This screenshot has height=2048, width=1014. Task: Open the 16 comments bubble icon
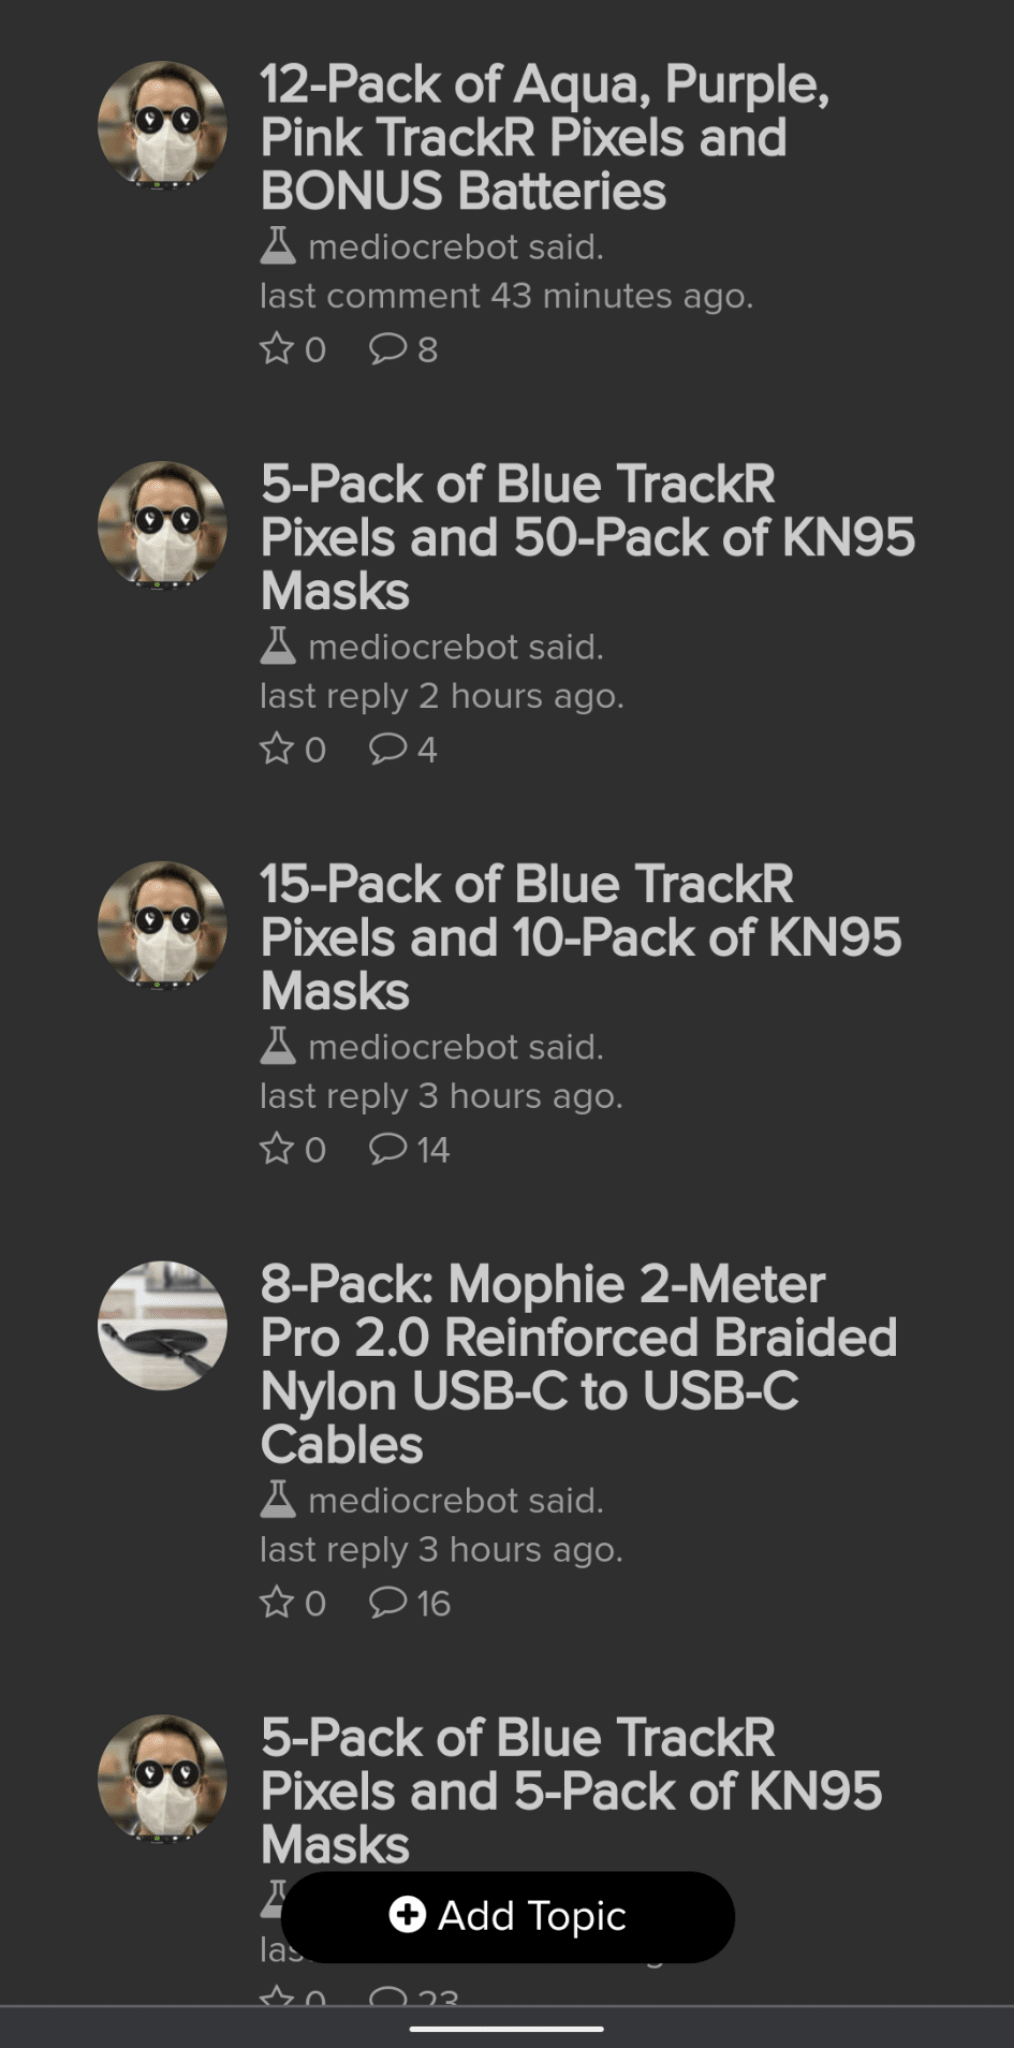[x=388, y=1603]
